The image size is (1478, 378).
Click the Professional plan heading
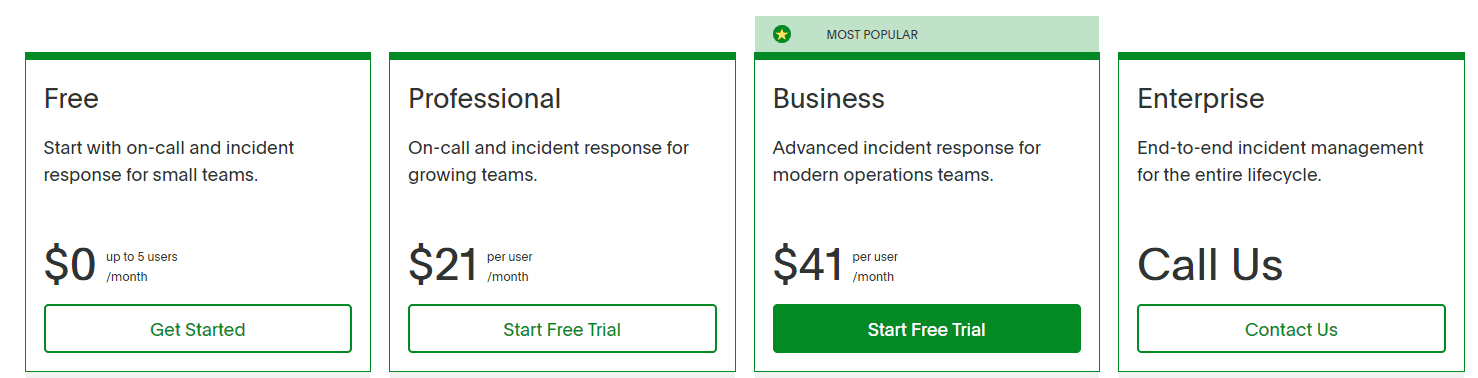485,98
